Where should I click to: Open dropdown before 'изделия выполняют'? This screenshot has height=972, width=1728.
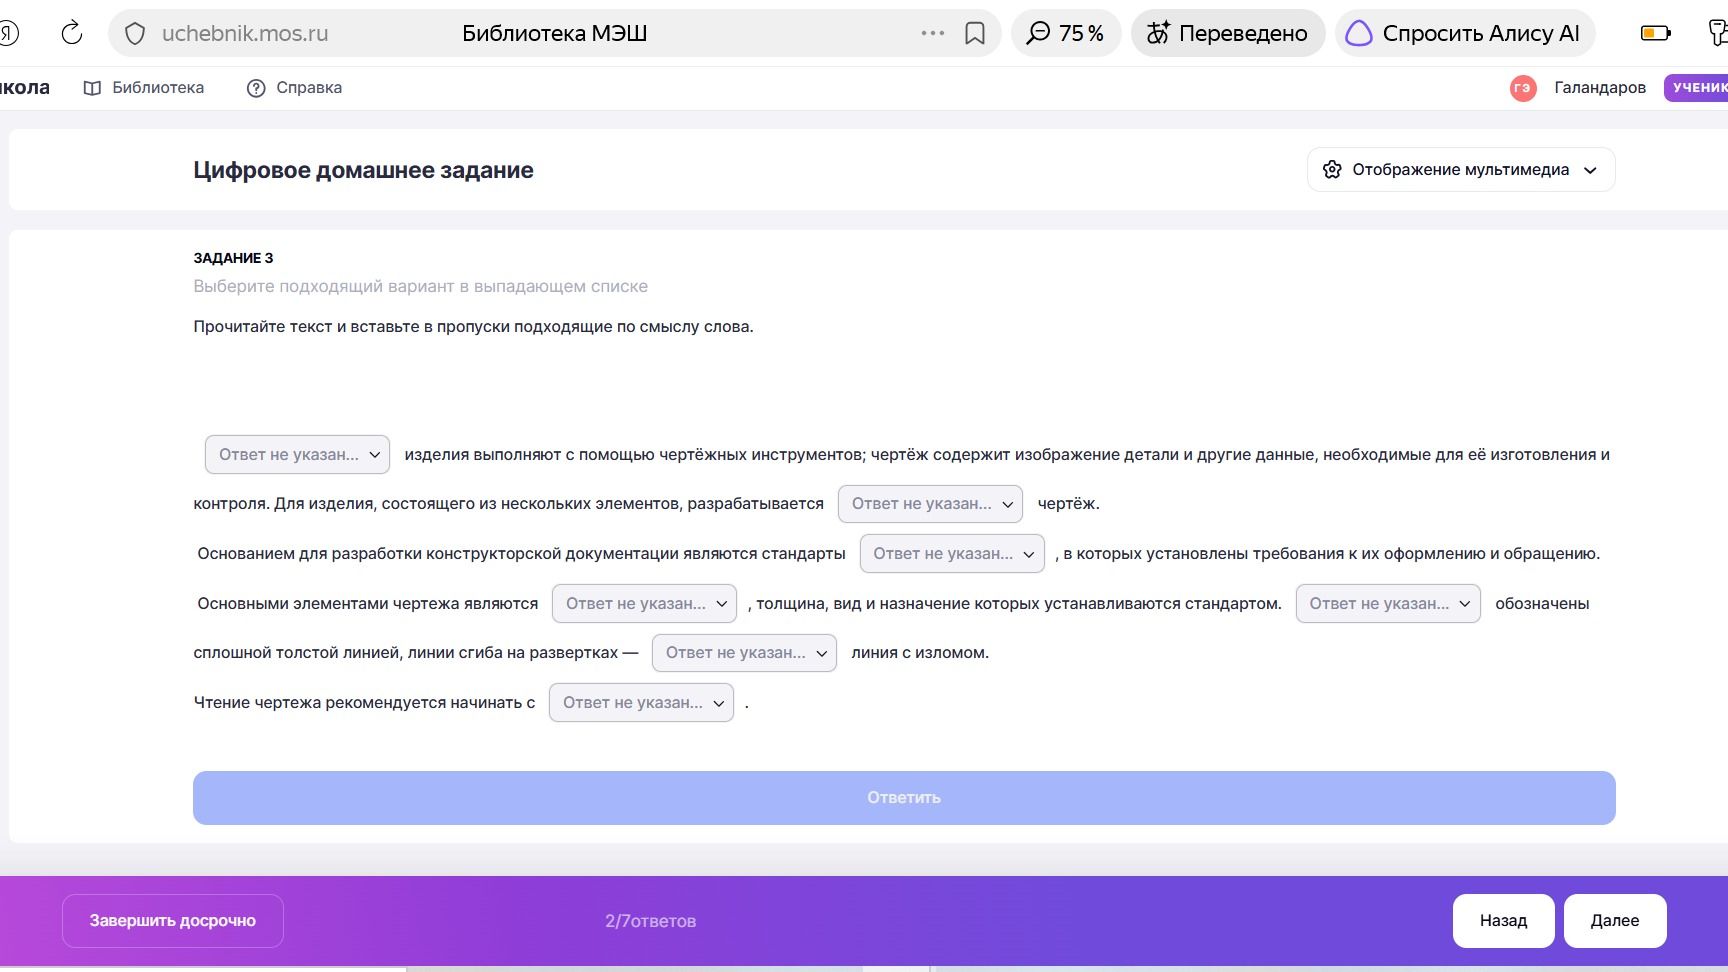tap(297, 454)
